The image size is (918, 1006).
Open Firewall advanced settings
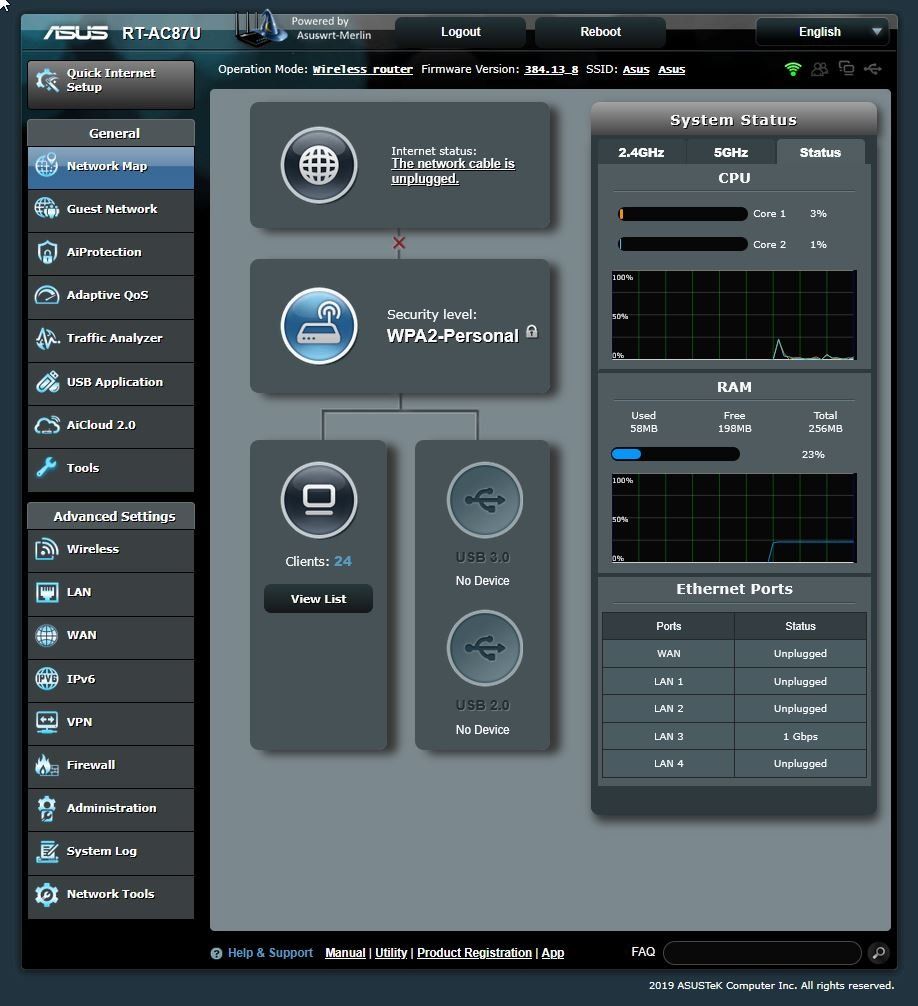(111, 765)
